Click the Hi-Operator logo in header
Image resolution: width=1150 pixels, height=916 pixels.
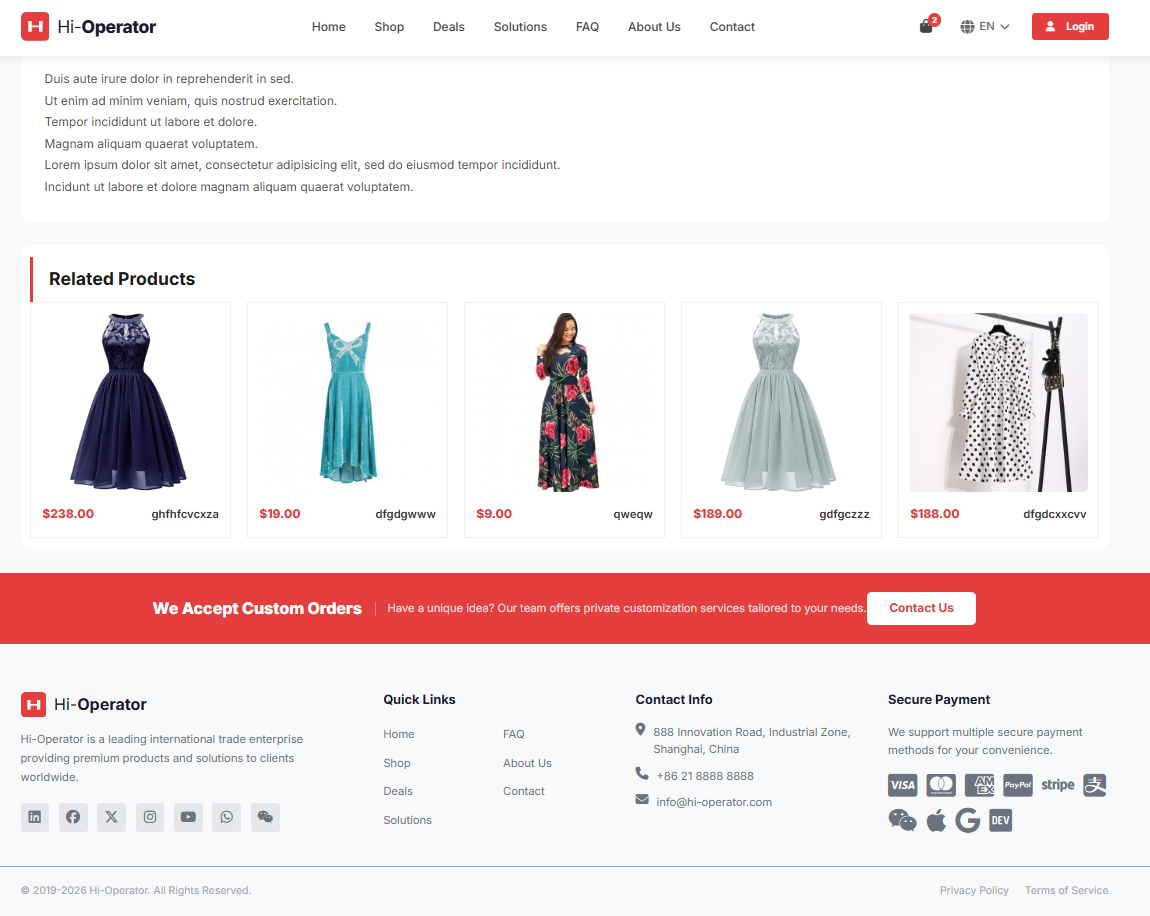89,27
